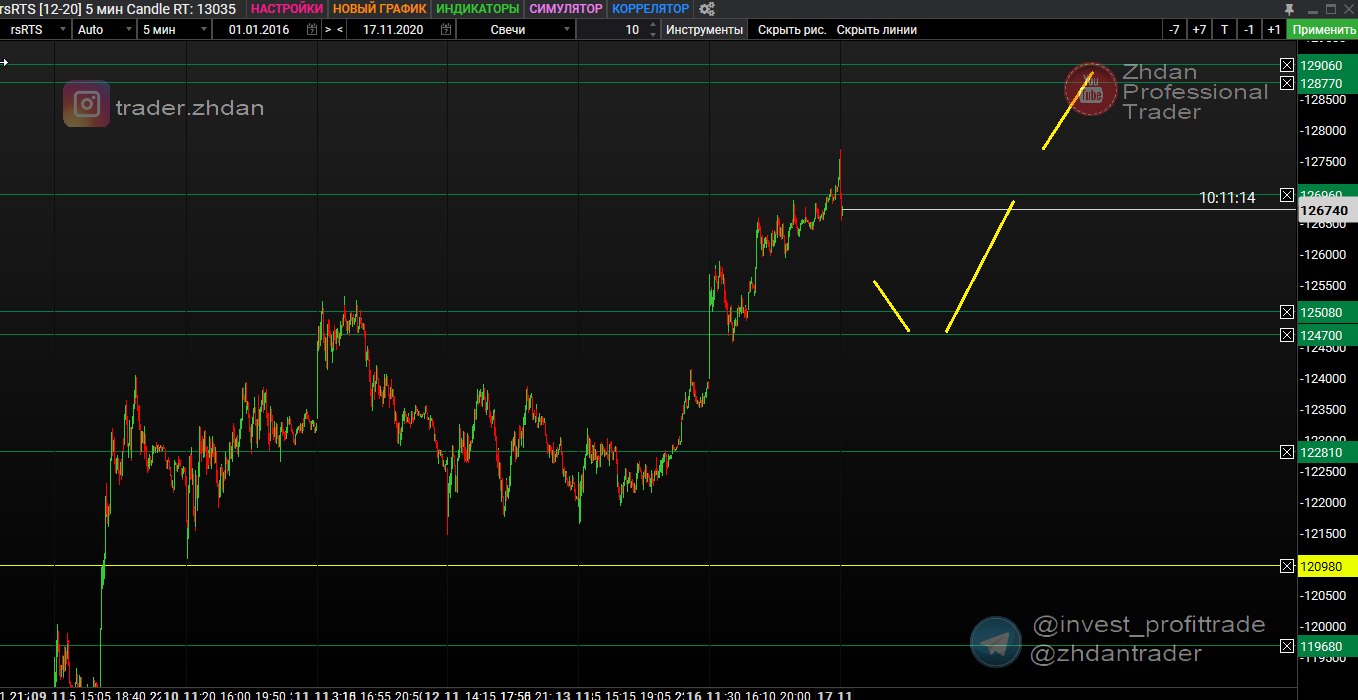Remove the 120980 level line marker

[x=1287, y=567]
